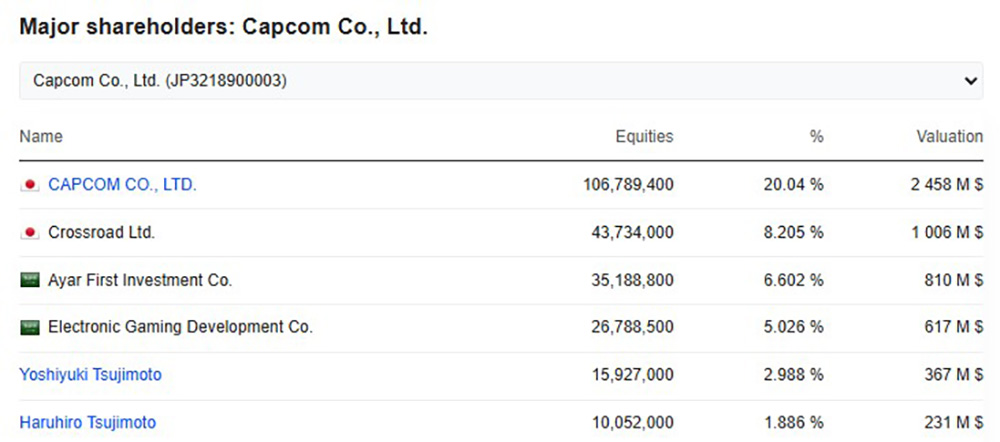Click the Saudi flag beside Electronic Gaming Development
The height and width of the screenshot is (442, 1000).
click(x=30, y=327)
